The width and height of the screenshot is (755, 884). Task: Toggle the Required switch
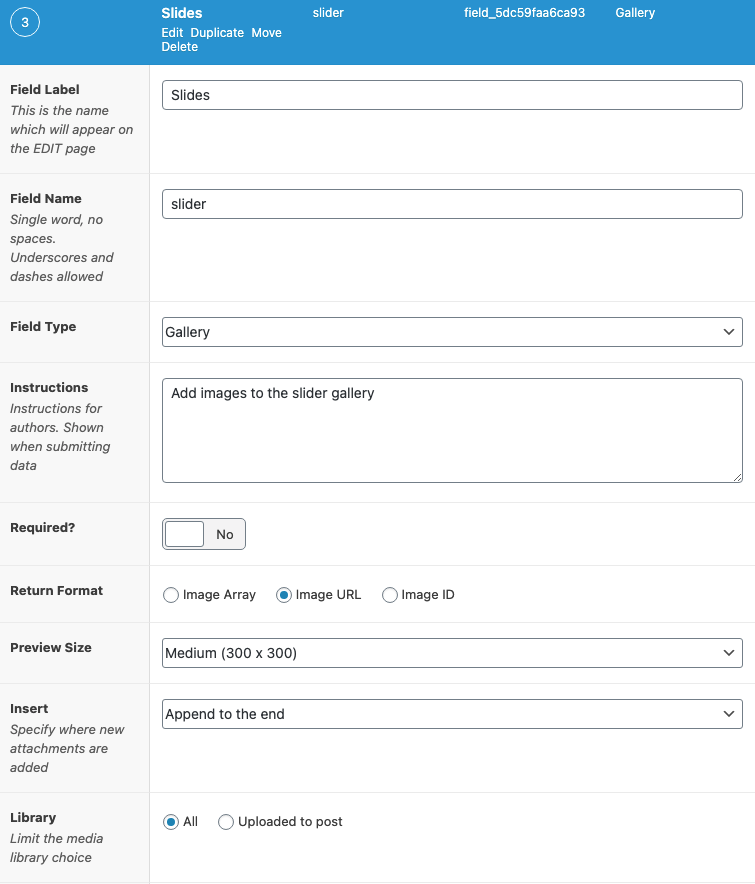(204, 534)
